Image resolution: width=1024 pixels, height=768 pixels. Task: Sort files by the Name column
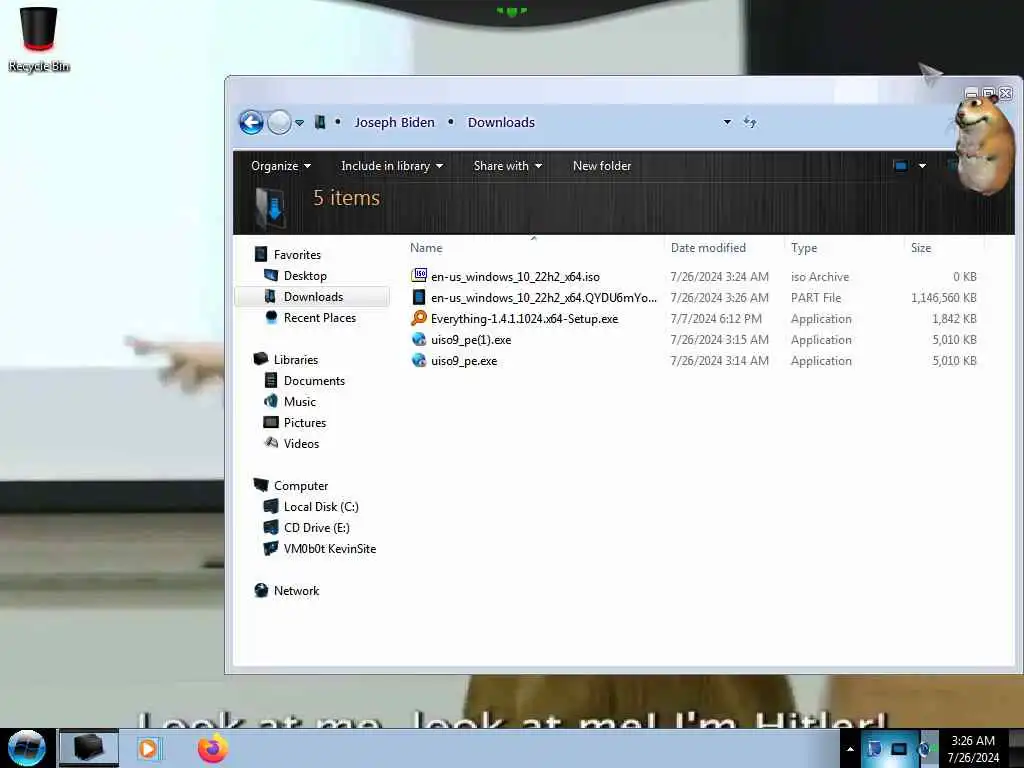426,248
